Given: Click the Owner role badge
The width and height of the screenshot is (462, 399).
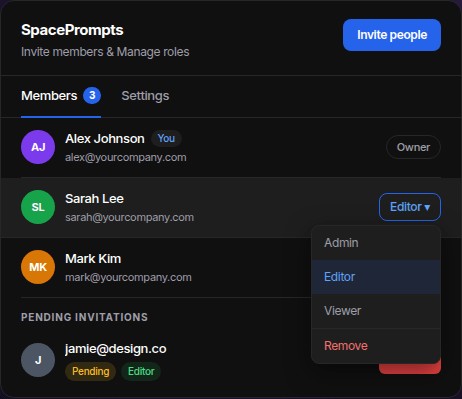Looking at the screenshot, I should click(x=413, y=147).
